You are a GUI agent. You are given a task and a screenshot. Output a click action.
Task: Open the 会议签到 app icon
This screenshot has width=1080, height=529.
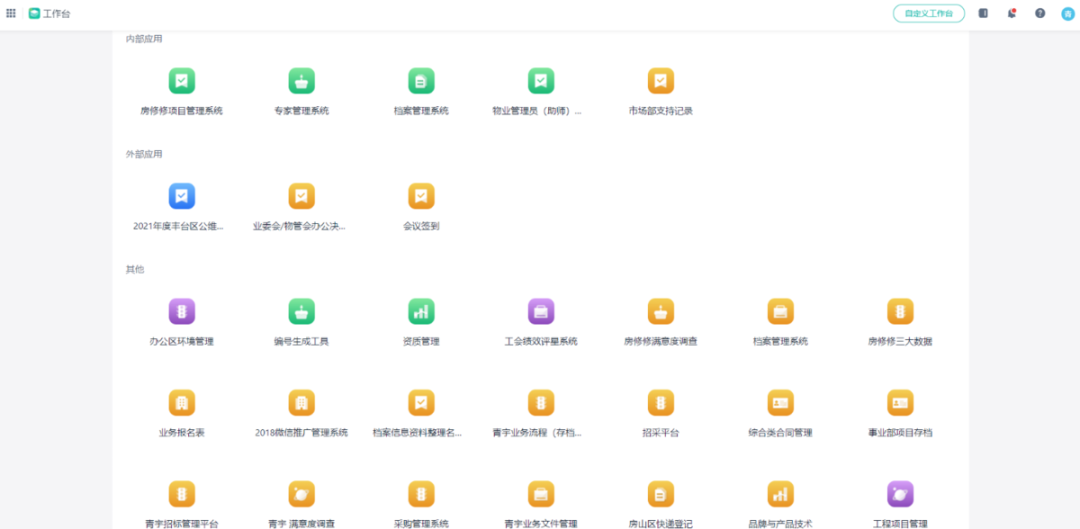(x=421, y=196)
